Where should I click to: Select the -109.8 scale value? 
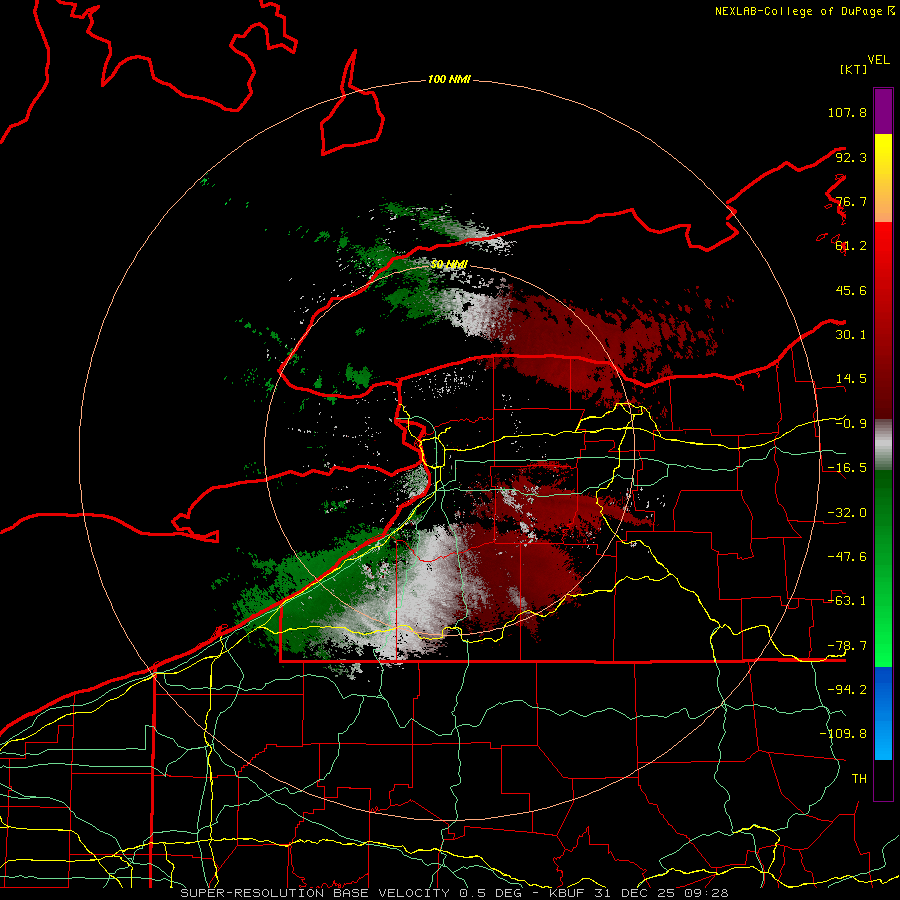843,734
